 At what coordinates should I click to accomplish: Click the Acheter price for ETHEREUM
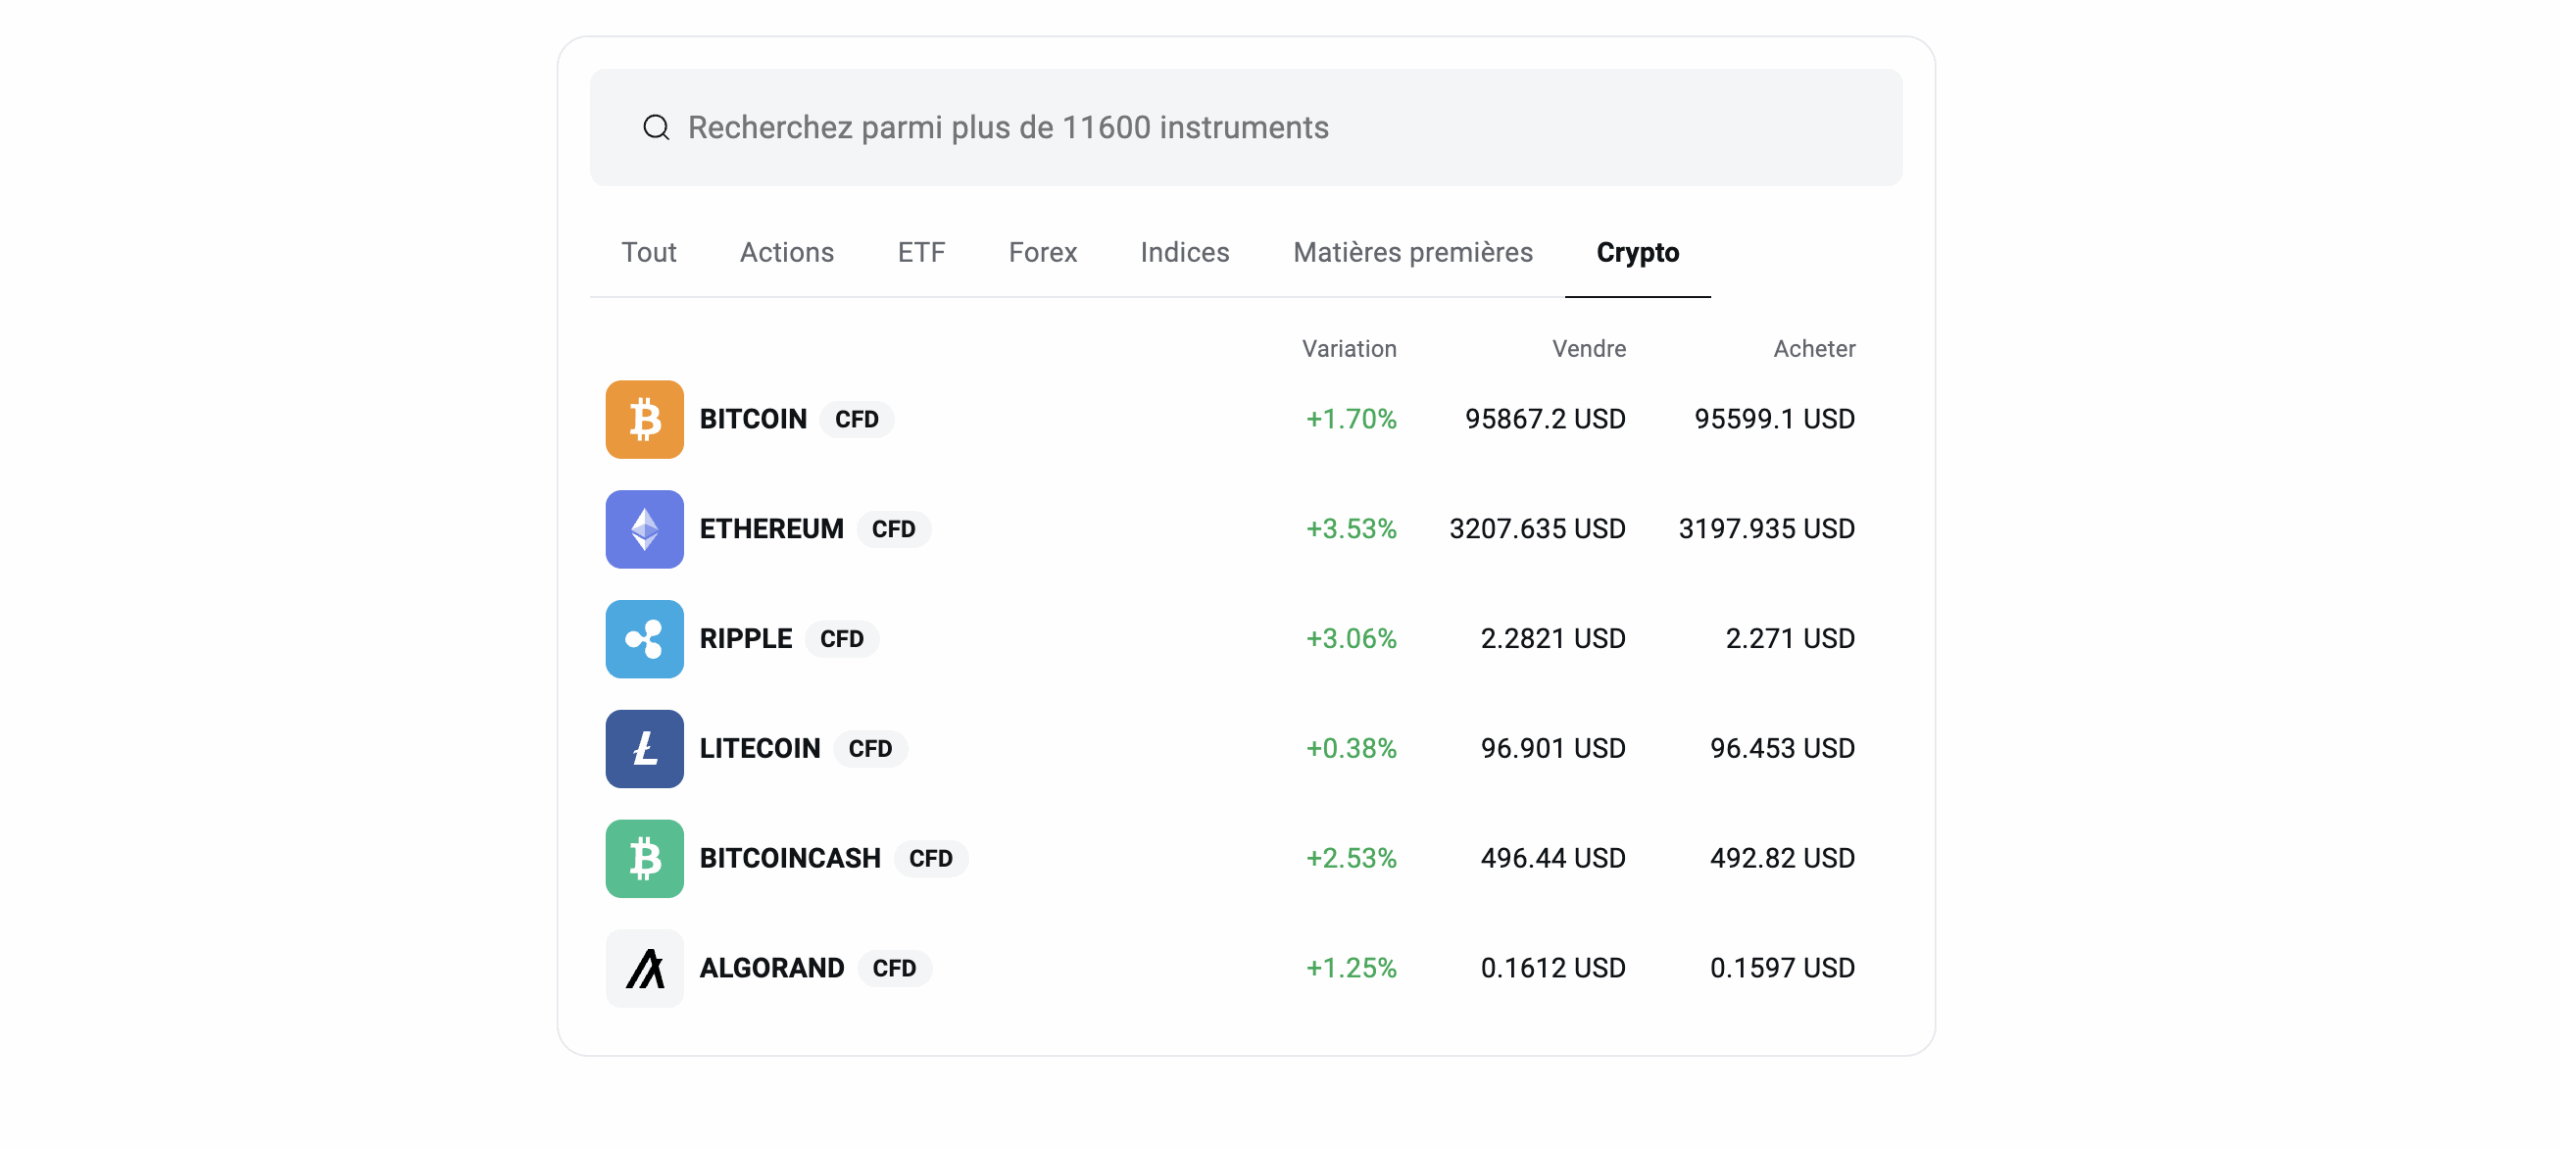click(x=1766, y=529)
